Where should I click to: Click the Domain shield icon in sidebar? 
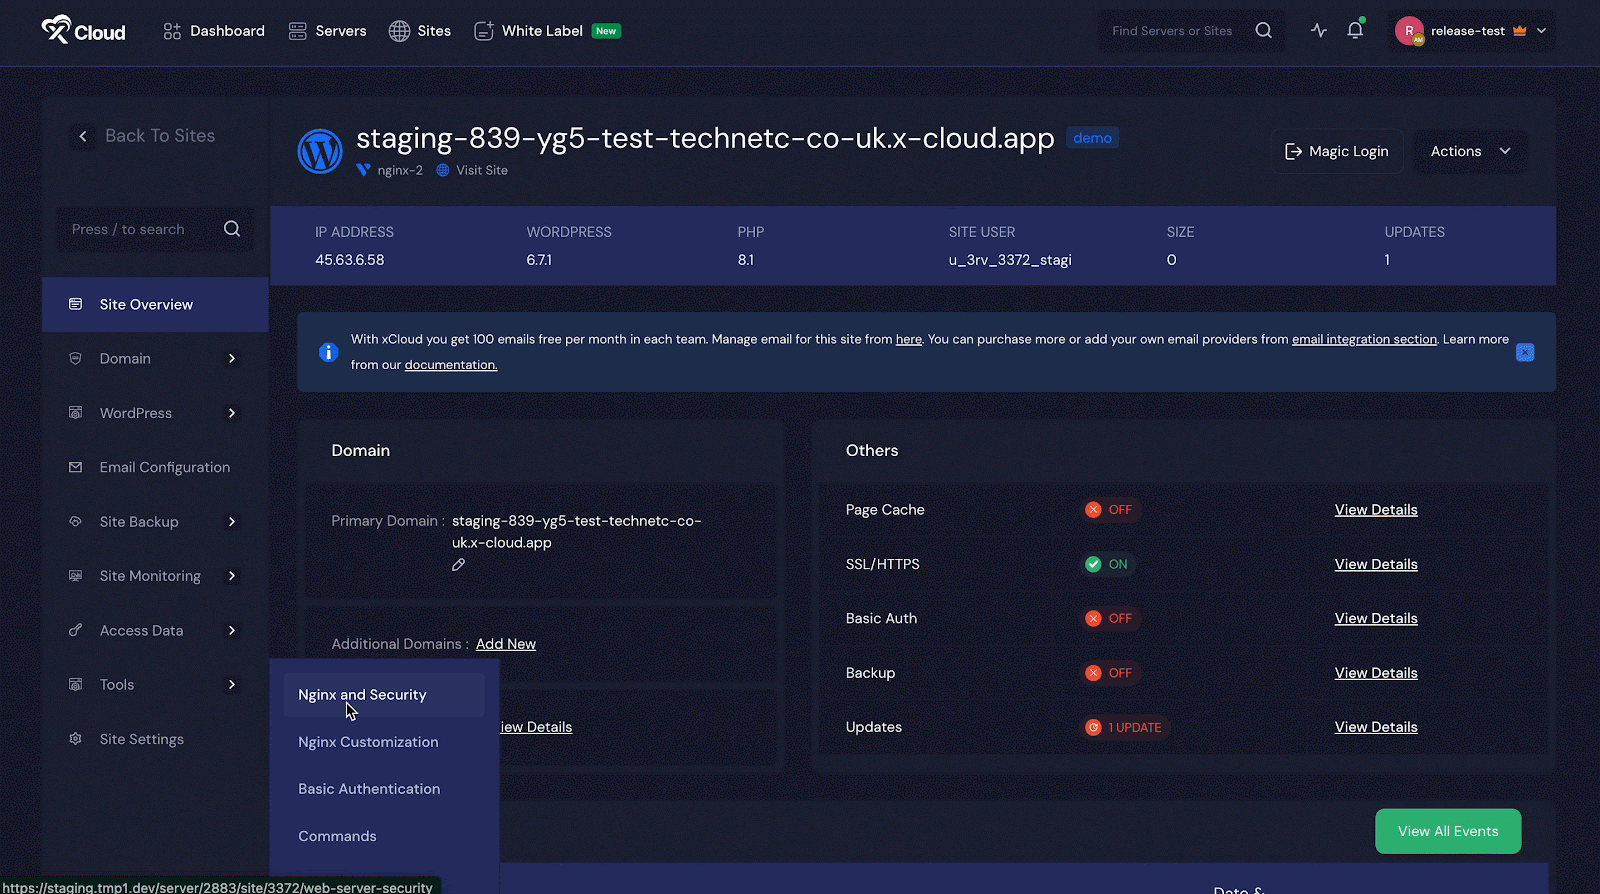pyautogui.click(x=75, y=358)
